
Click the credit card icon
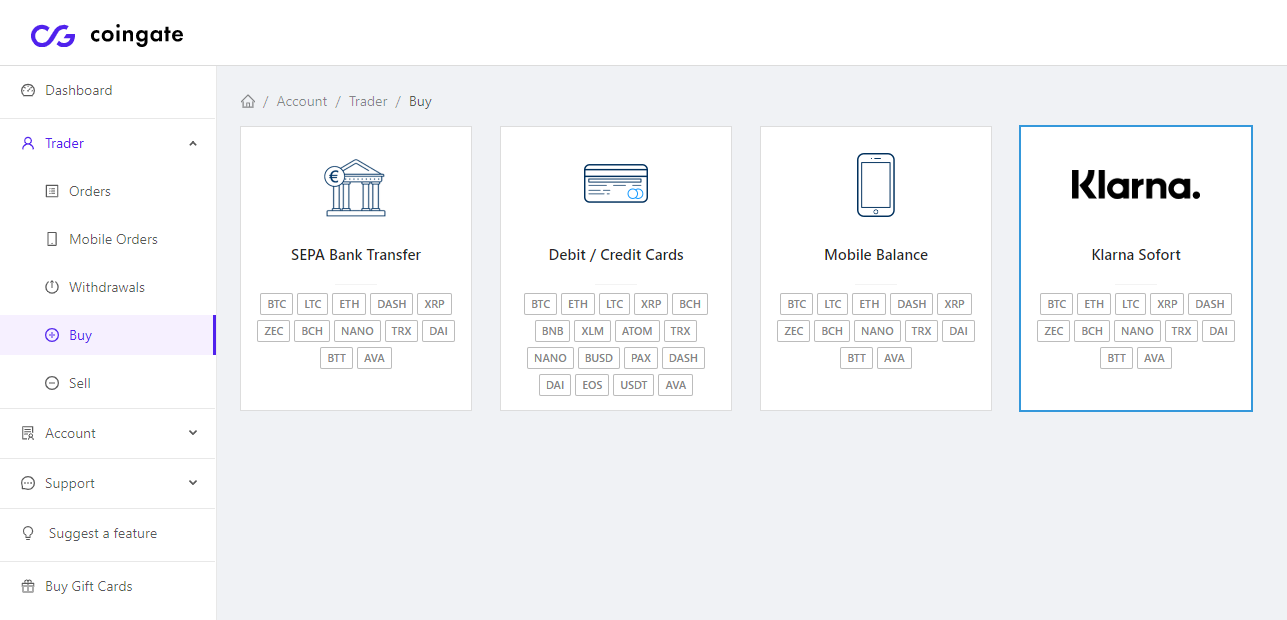pos(616,183)
